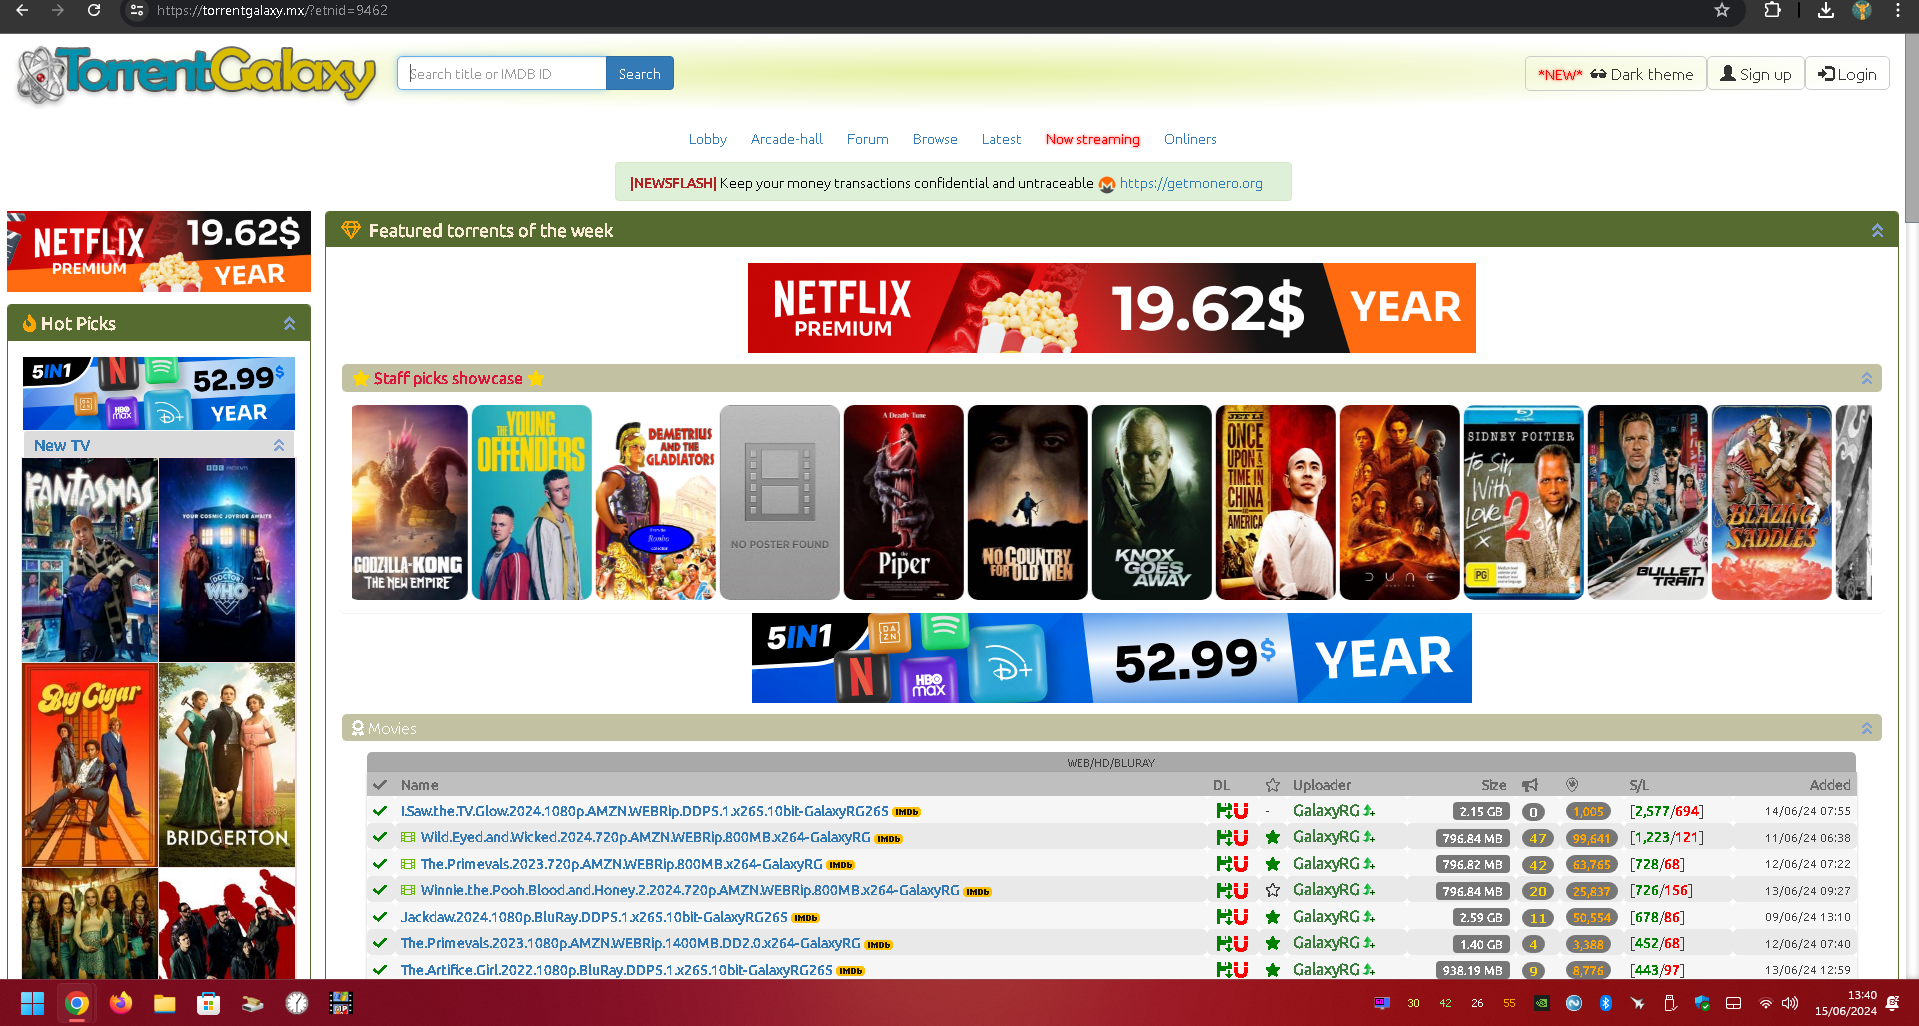Click the magnet icon for Jackdaw.2024 torrent
The height and width of the screenshot is (1026, 1919).
tap(1240, 917)
